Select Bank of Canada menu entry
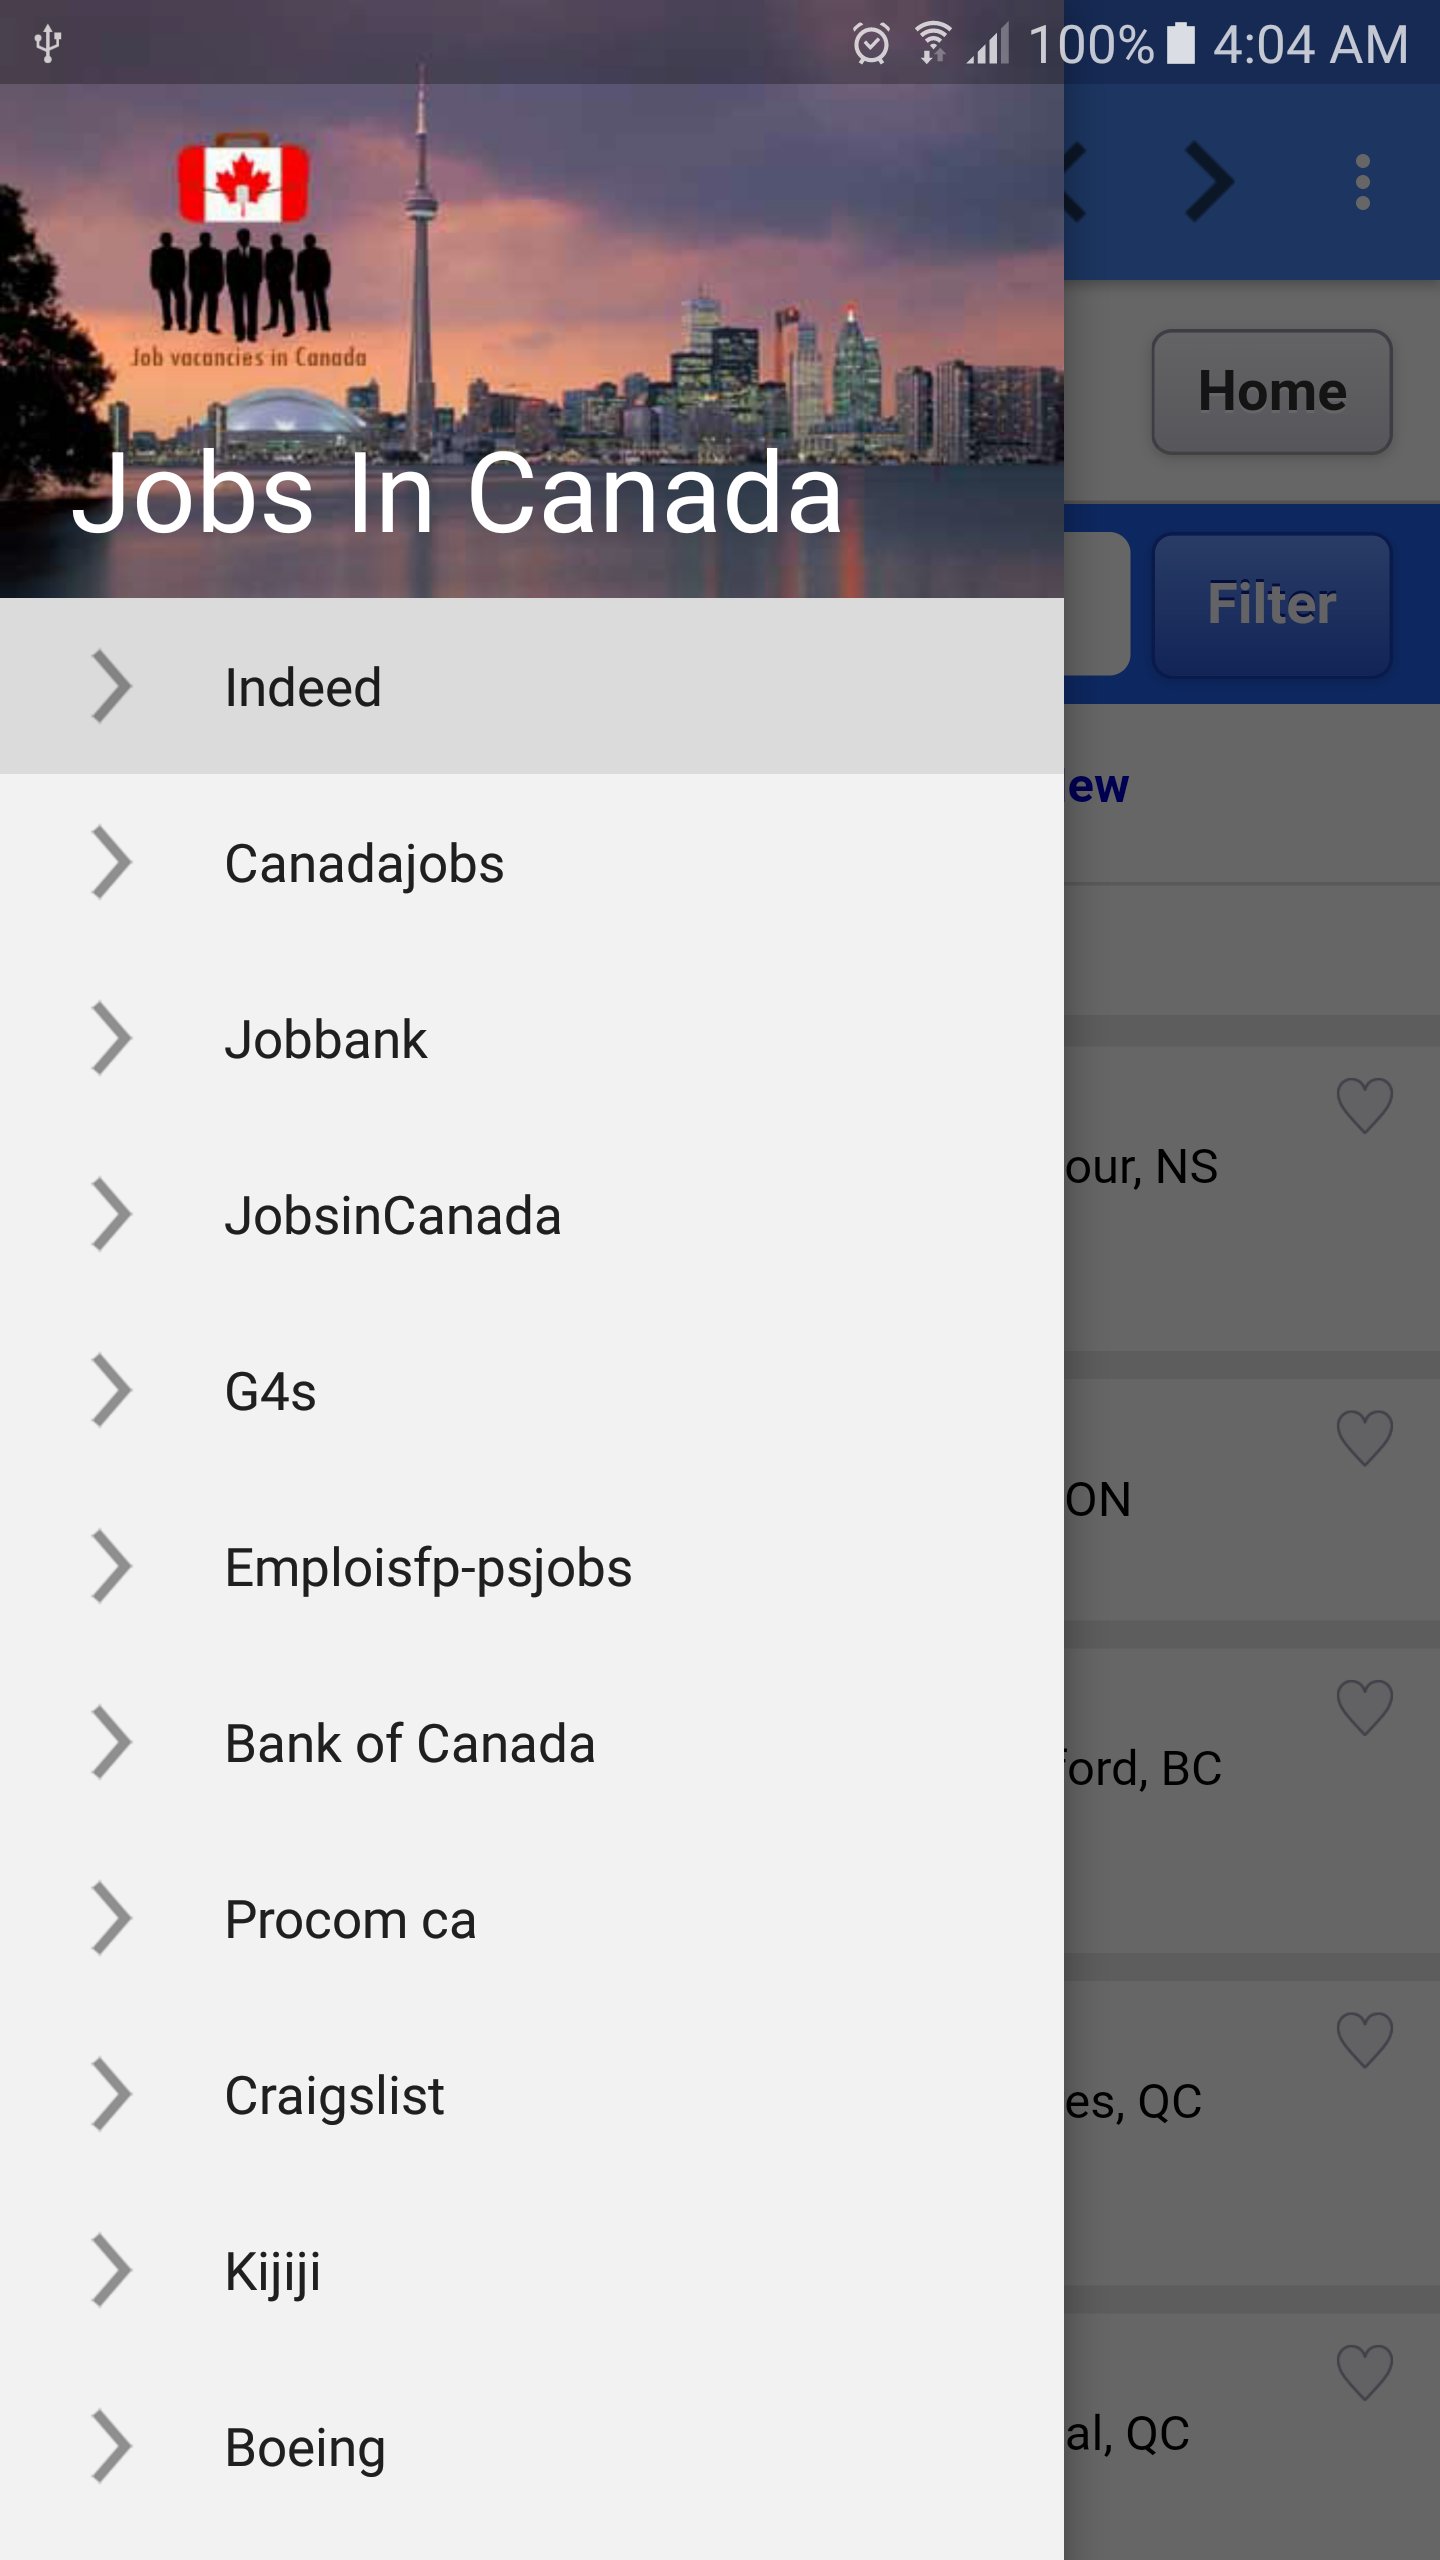The width and height of the screenshot is (1440, 2560). click(x=410, y=1743)
